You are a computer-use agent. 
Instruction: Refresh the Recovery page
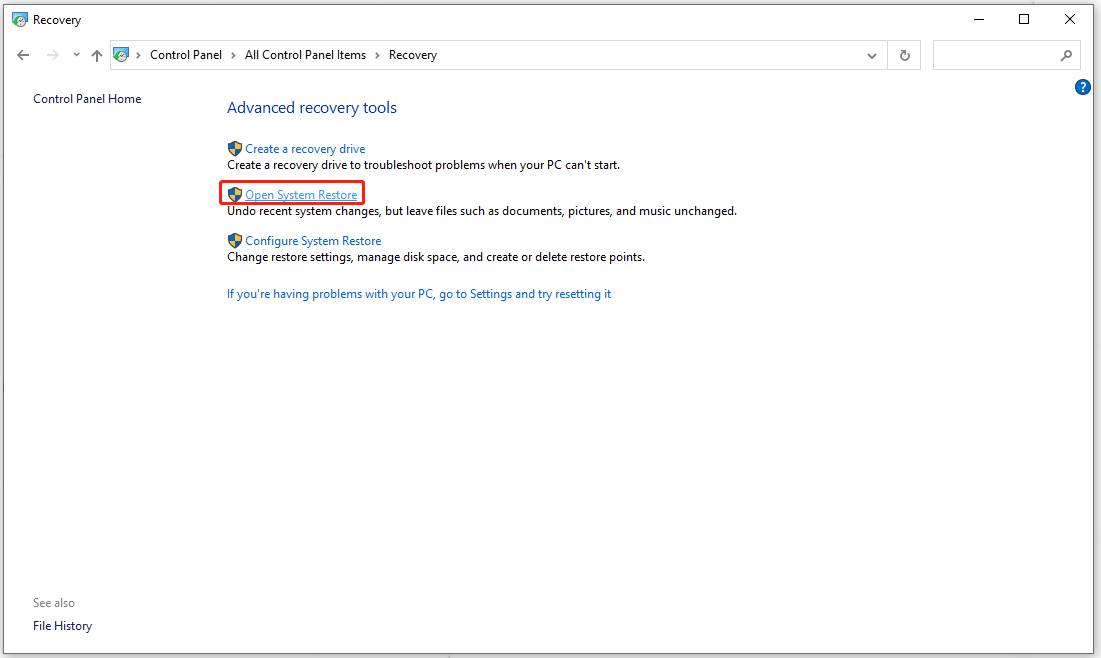pos(904,55)
